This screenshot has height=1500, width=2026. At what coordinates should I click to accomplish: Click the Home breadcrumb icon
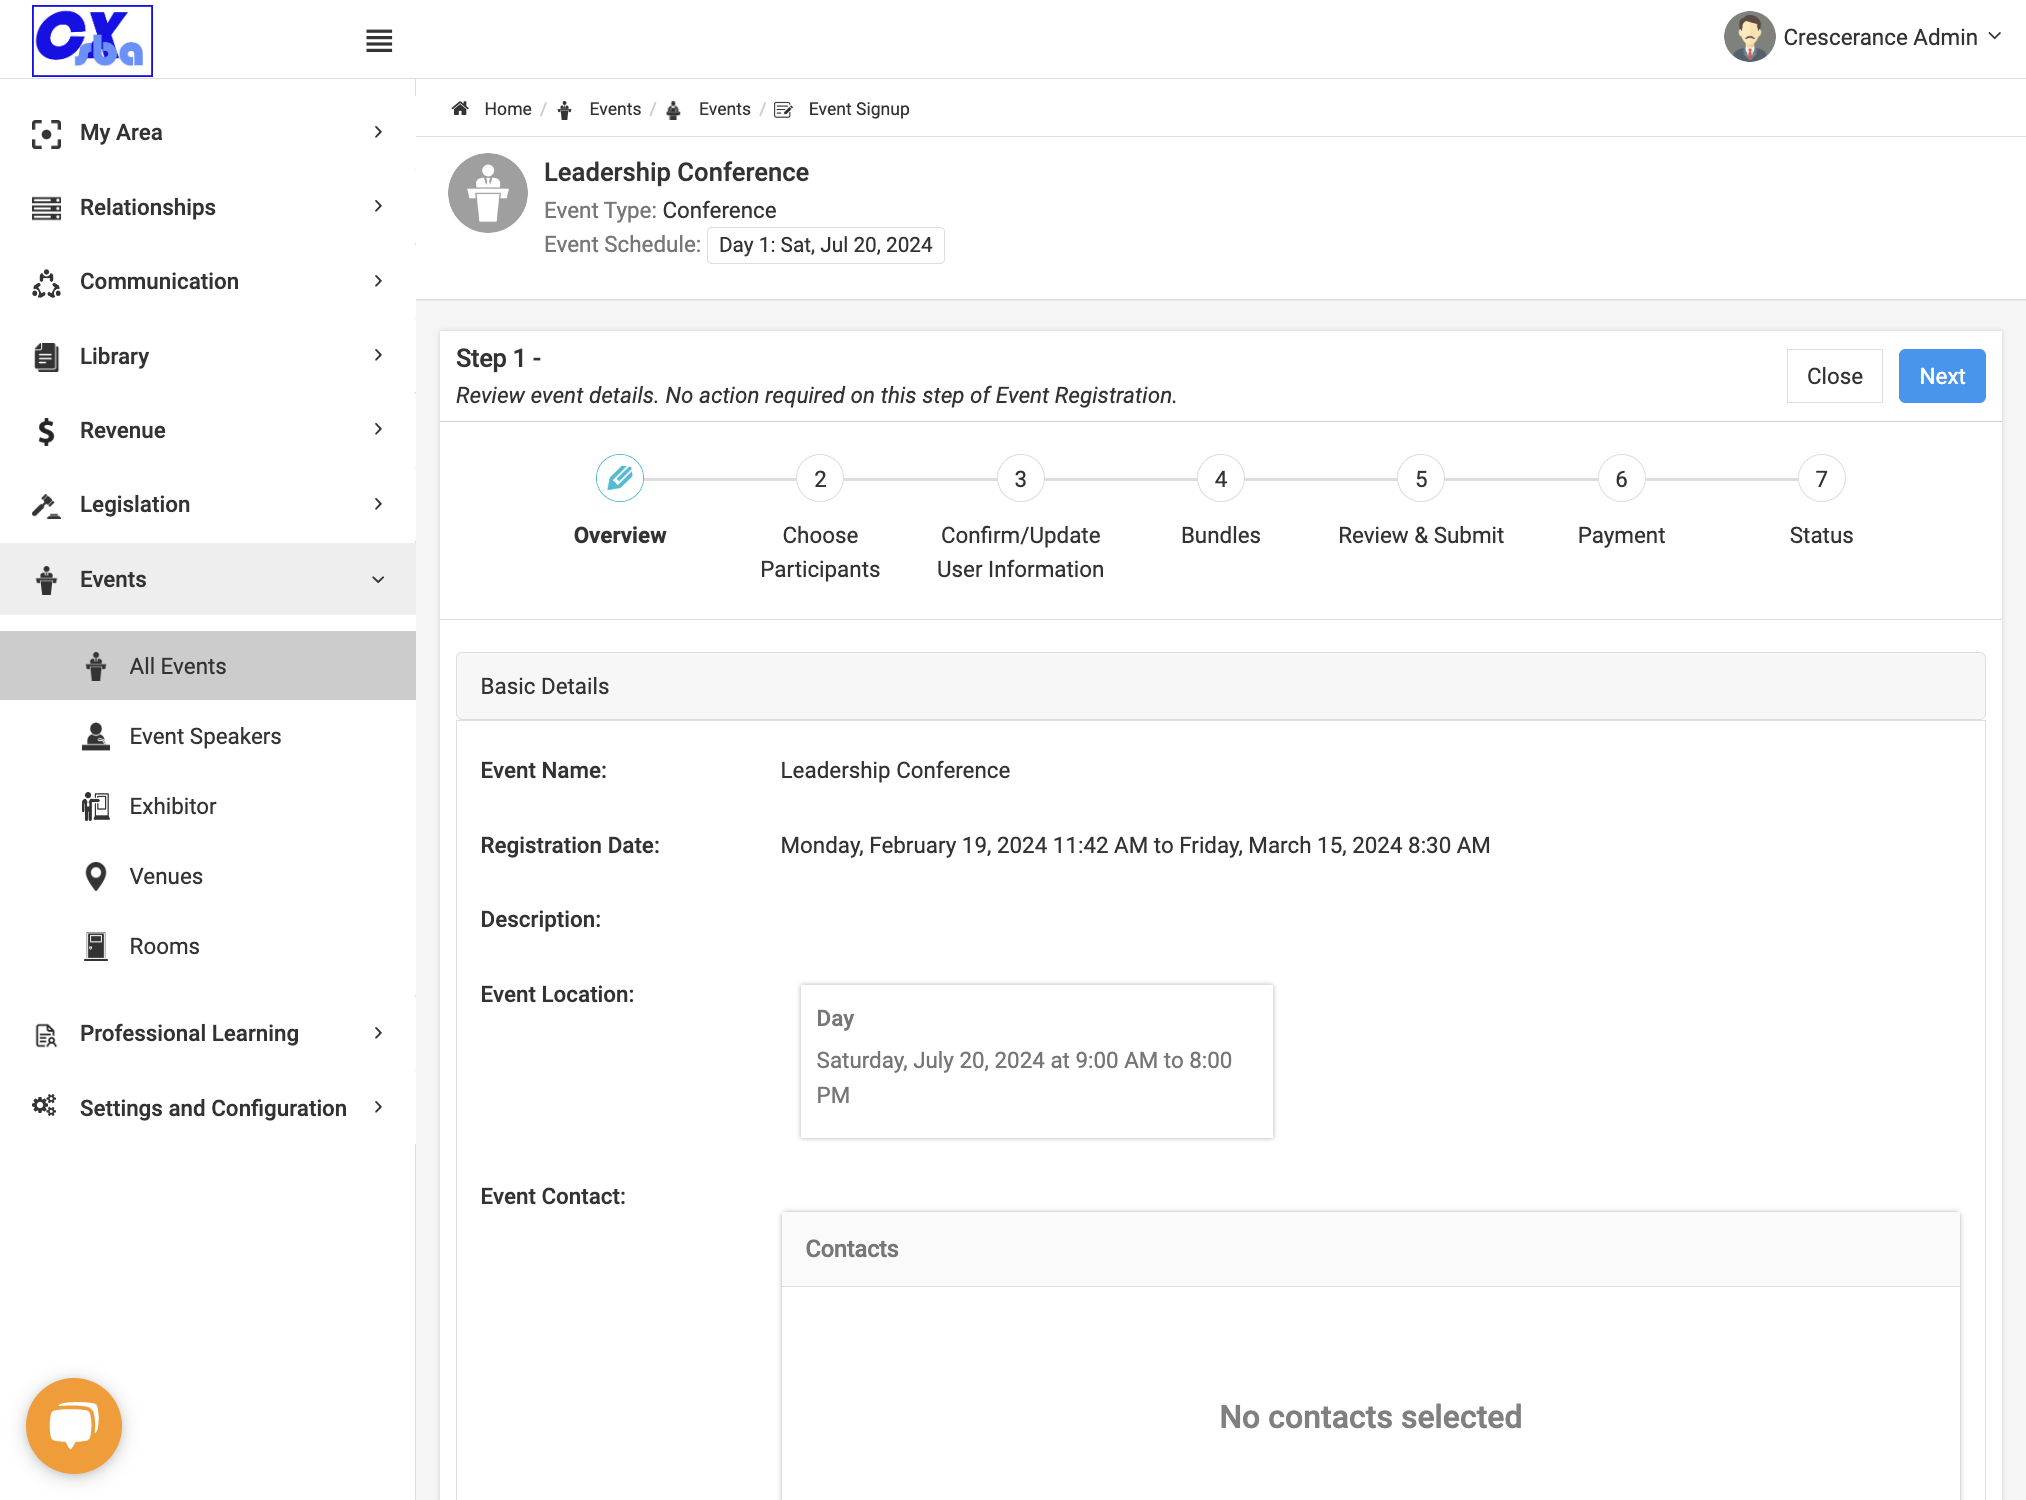[460, 109]
